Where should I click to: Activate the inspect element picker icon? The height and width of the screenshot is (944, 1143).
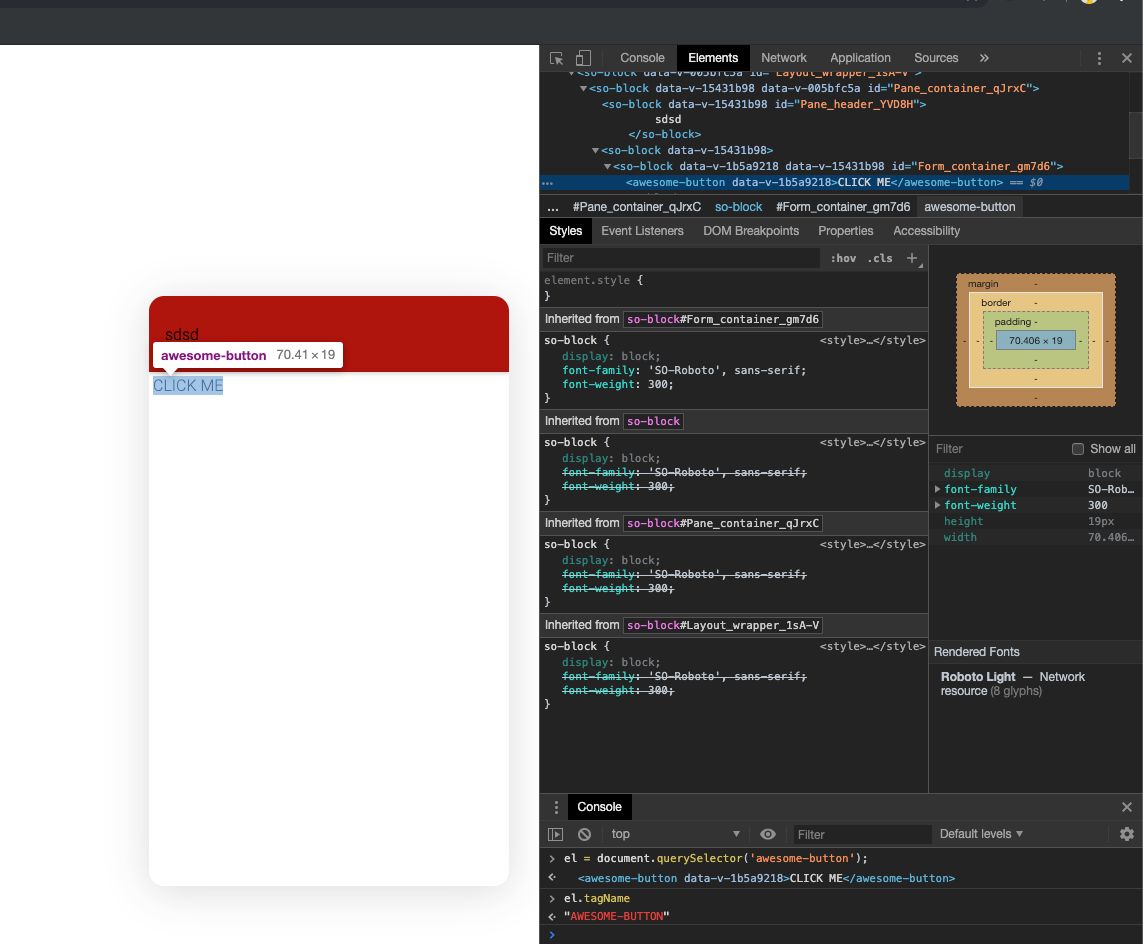pos(556,58)
